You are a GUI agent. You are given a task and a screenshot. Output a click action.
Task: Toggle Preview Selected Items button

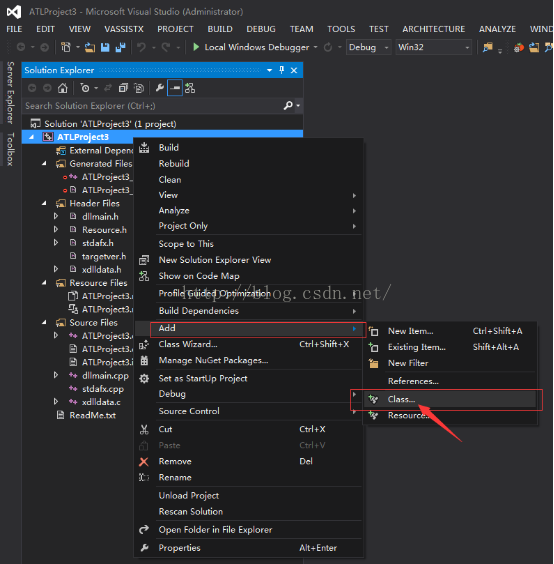(x=175, y=88)
